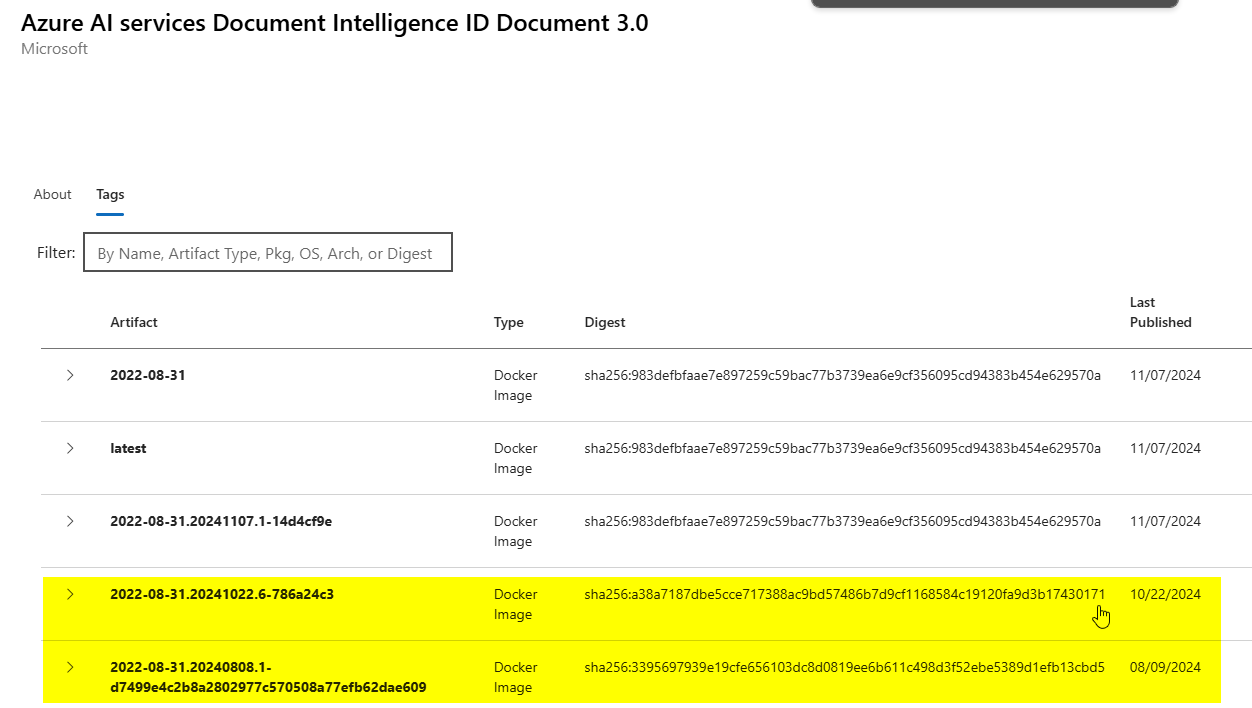The width and height of the screenshot is (1252, 708).
Task: Focus the tag Filter input field
Action: [x=268, y=252]
